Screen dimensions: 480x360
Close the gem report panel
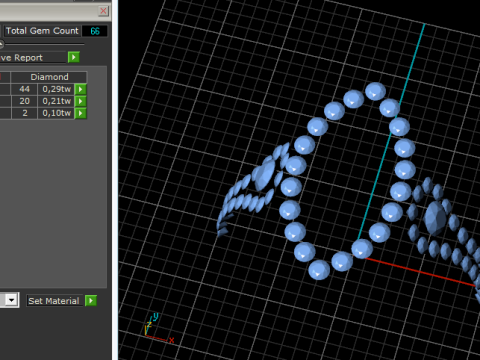[103, 11]
